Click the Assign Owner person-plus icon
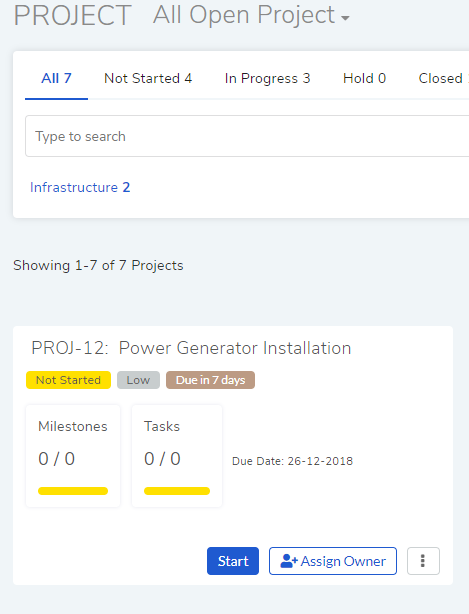The height and width of the screenshot is (614, 469). pos(289,561)
